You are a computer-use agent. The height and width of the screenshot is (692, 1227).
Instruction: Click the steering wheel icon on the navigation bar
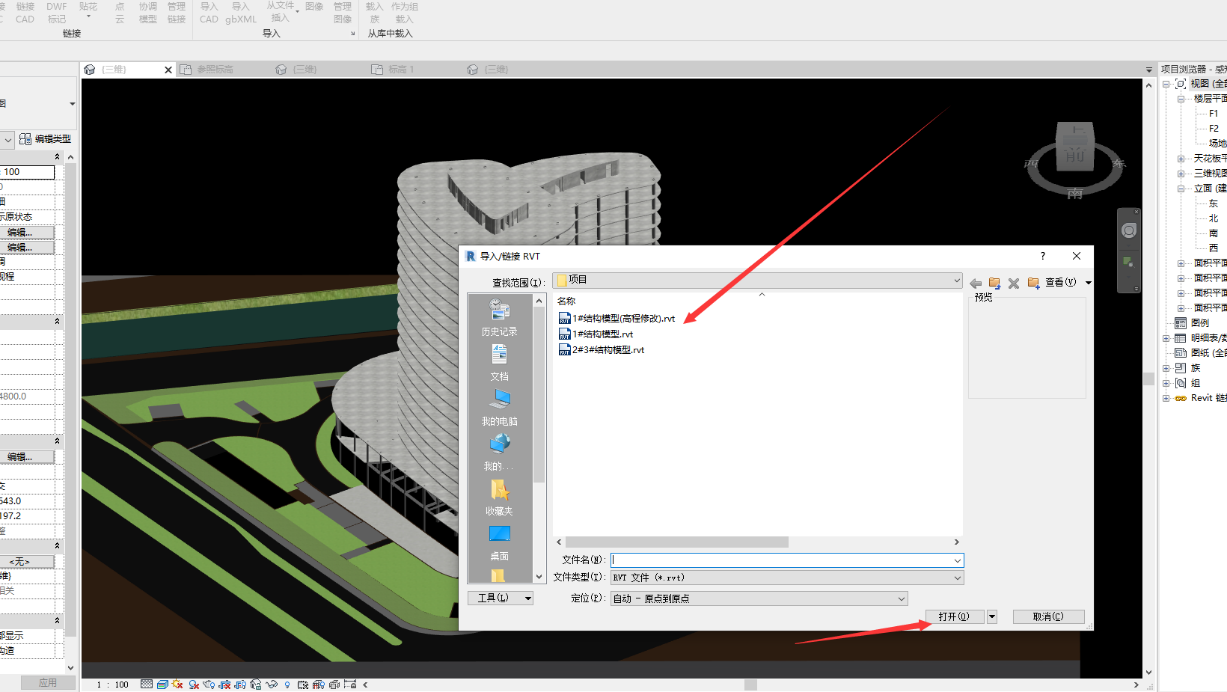click(x=1128, y=230)
